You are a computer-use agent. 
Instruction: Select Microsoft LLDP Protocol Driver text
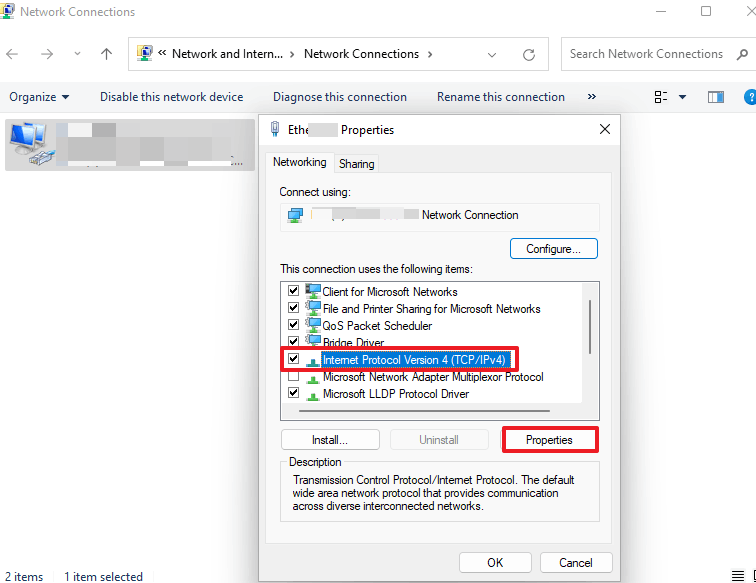tap(396, 394)
